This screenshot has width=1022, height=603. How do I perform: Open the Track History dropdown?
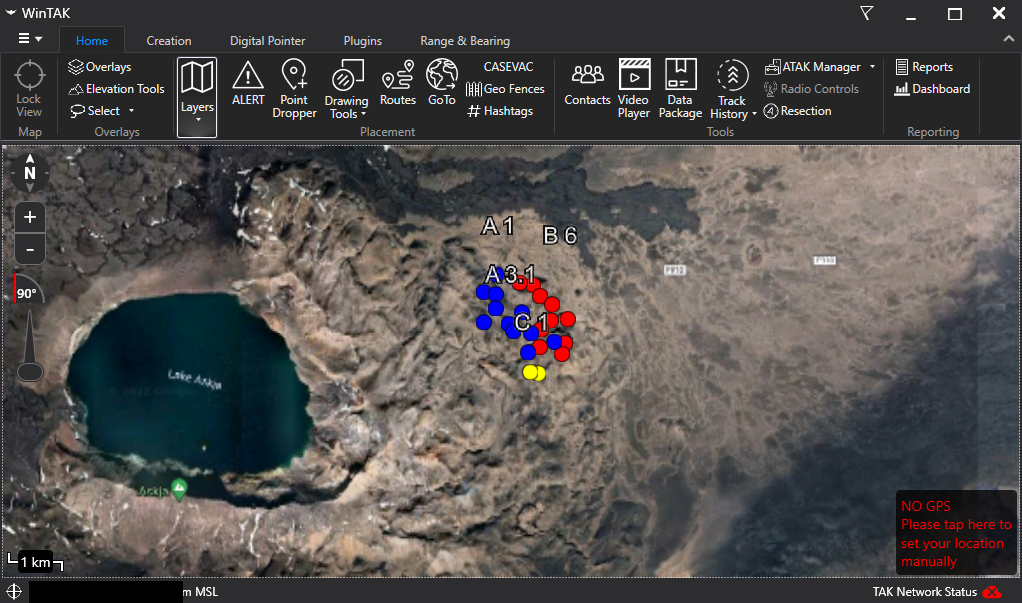click(x=733, y=90)
